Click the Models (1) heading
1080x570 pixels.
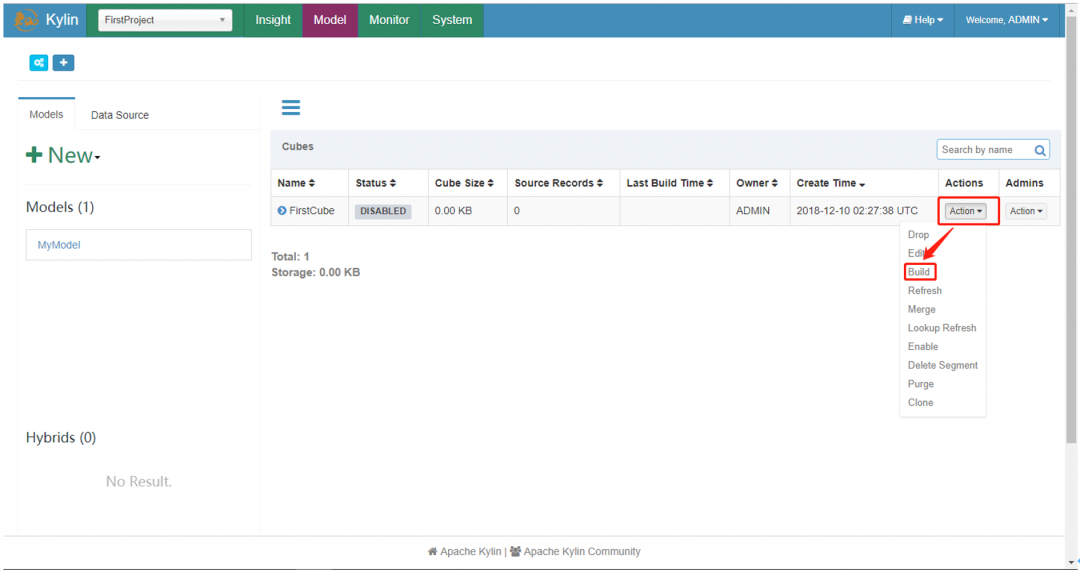coord(60,207)
